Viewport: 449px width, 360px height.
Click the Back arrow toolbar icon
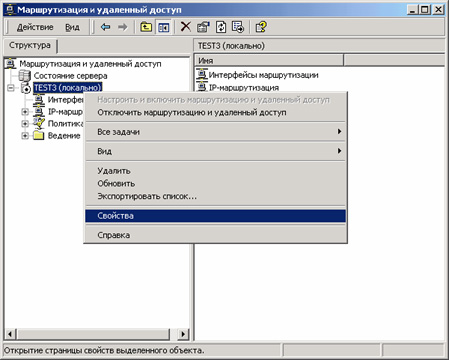106,27
